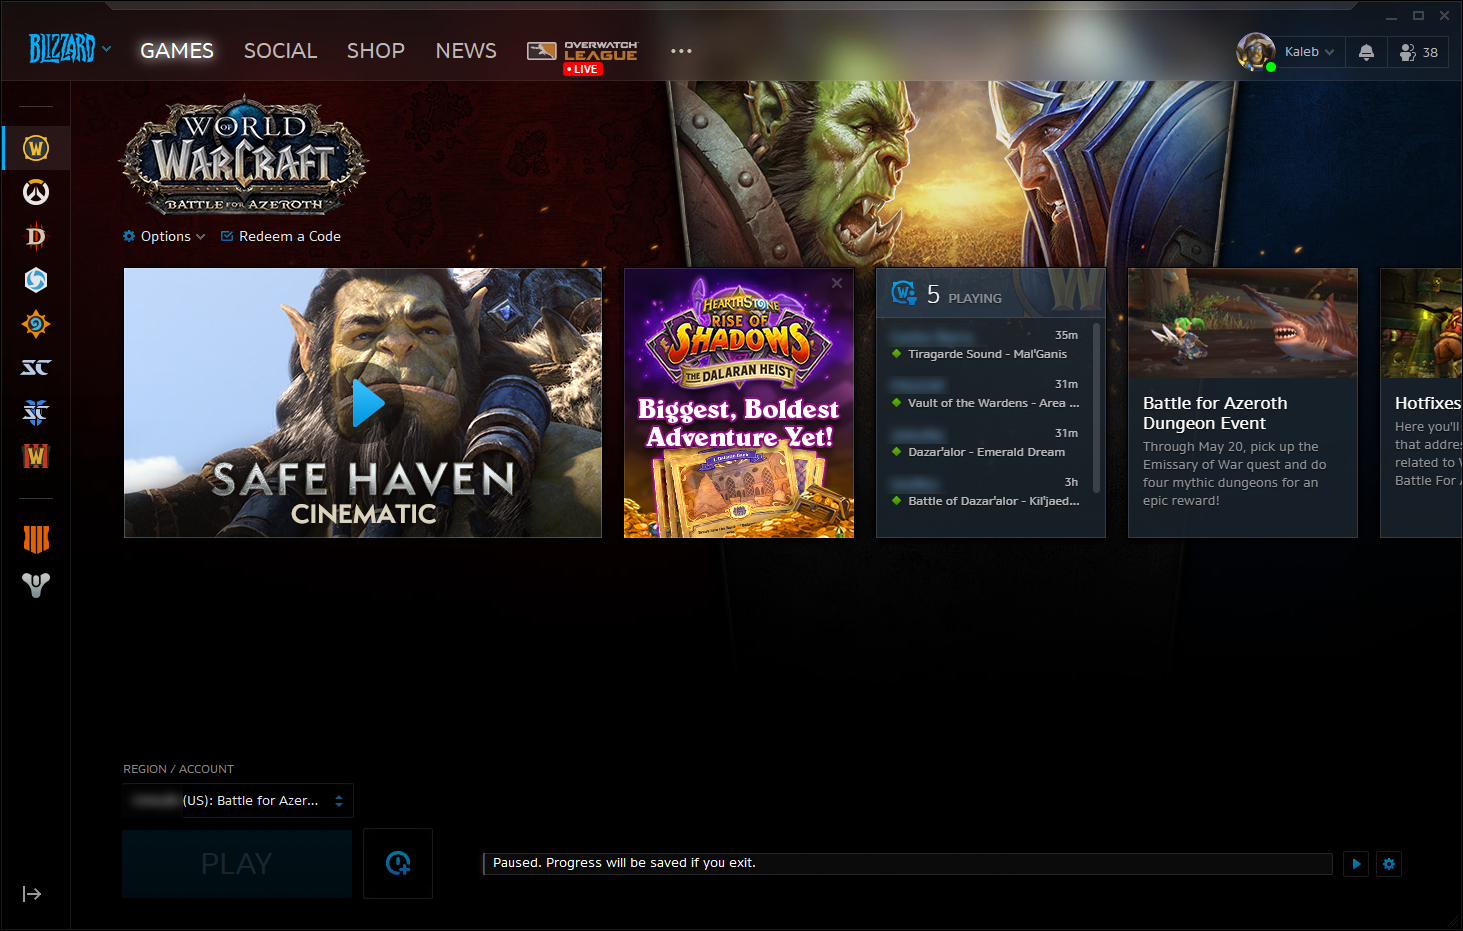Open the Overwatch League live stream
The image size is (1463, 931).
pos(582,56)
